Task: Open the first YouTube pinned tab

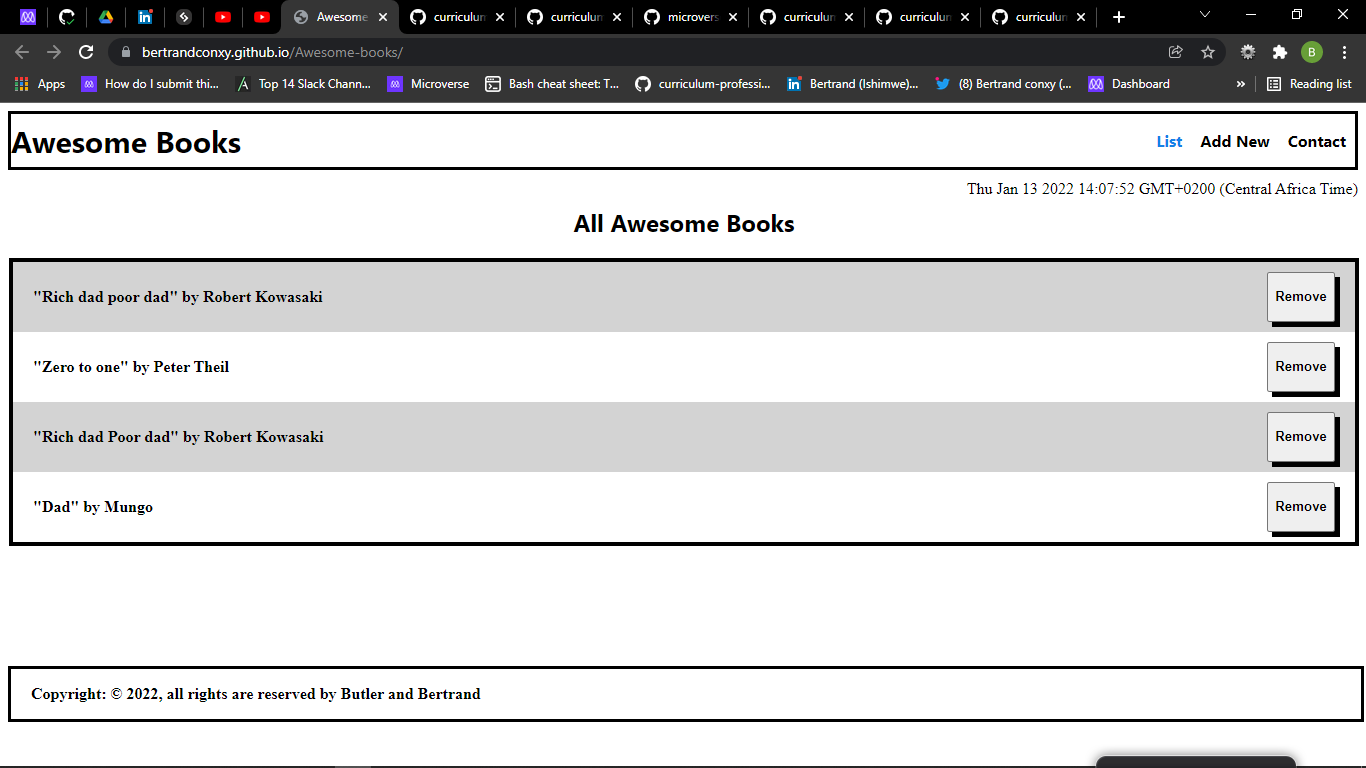Action: (x=223, y=16)
